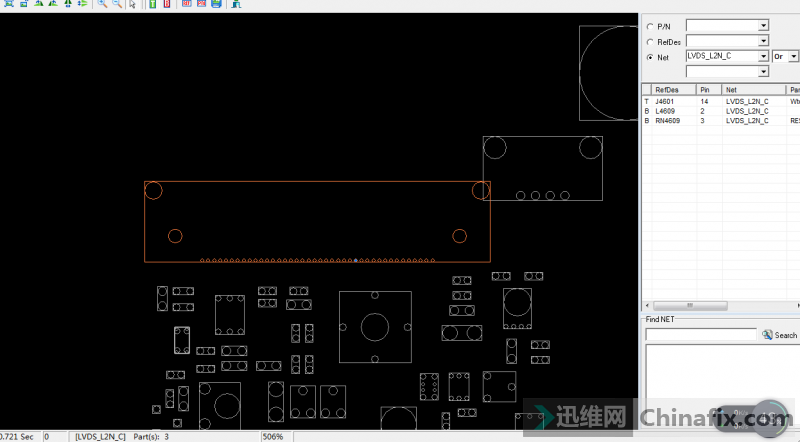
Task: Open the LVDS_L2N_C net dropdown arrow
Action: [763, 56]
